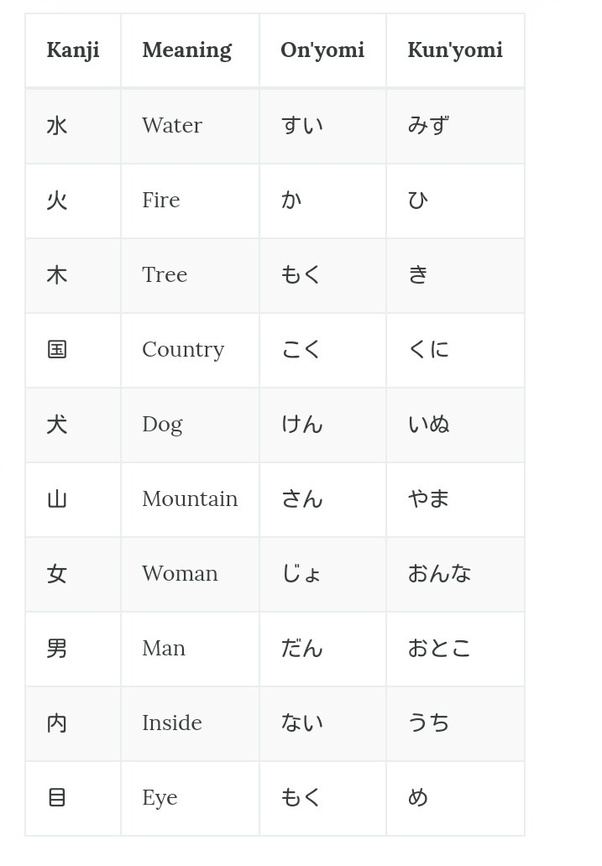Select the woman kanji 女
The width and height of the screenshot is (602, 866).
[x=57, y=574]
